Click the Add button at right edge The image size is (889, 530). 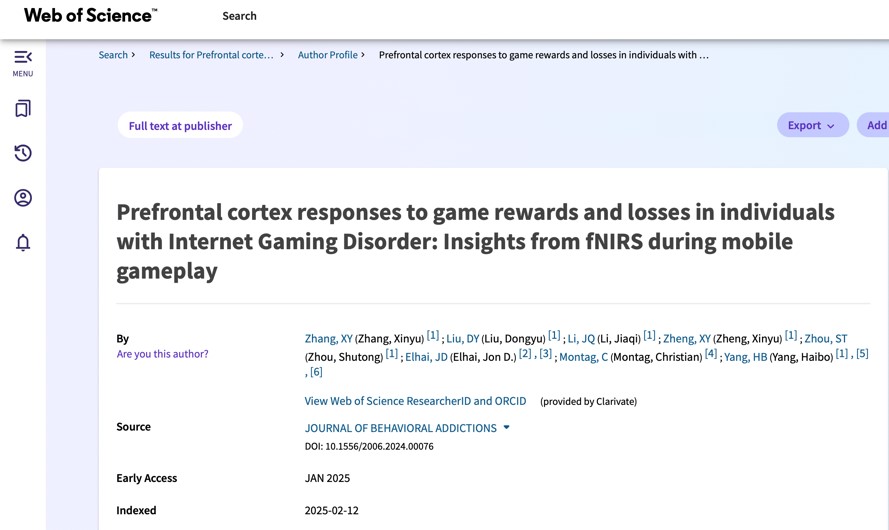(874, 125)
